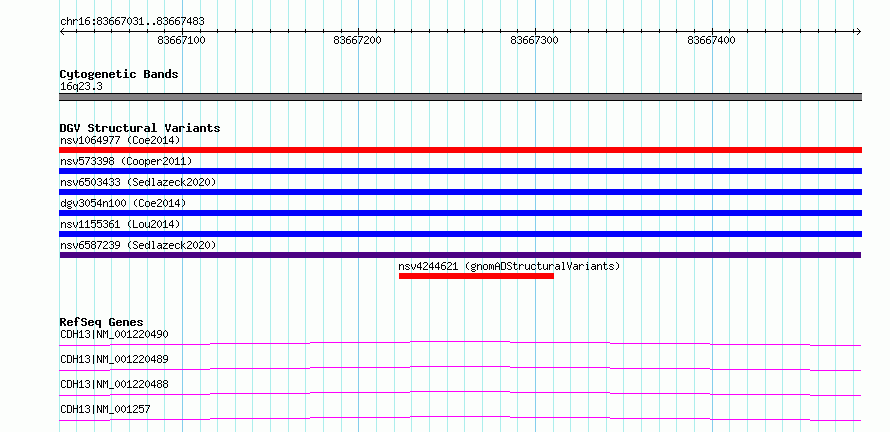Open the nsv4244621 (gnomADStructuralVariants) label

(x=509, y=266)
